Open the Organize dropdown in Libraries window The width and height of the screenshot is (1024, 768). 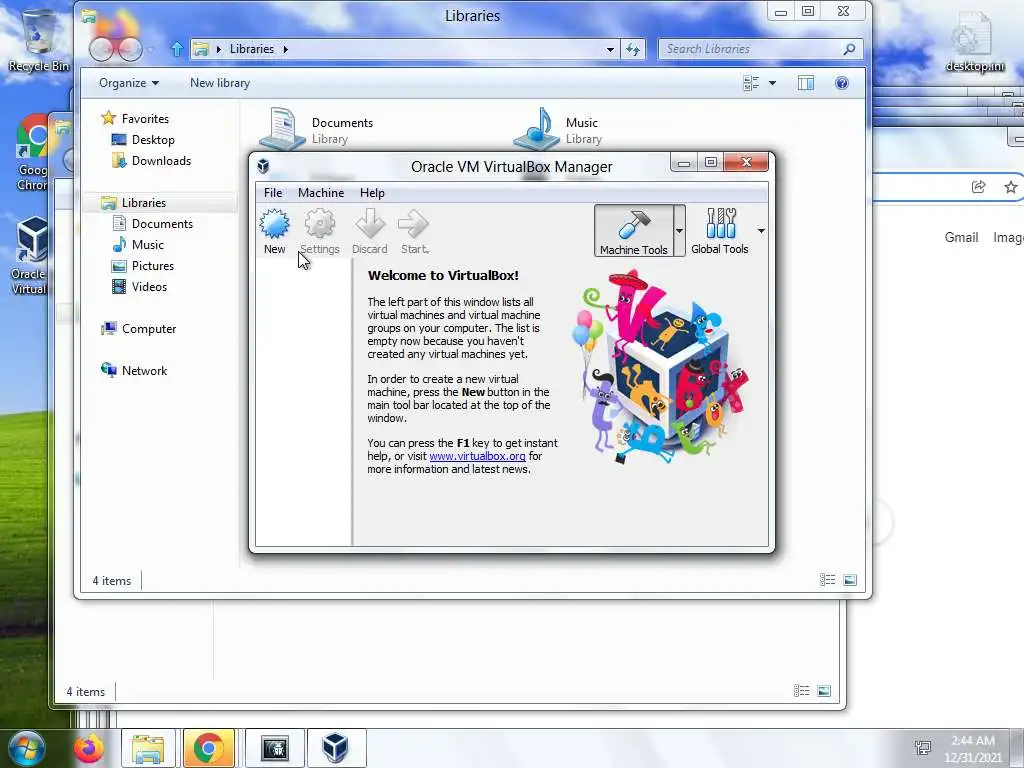(x=129, y=83)
